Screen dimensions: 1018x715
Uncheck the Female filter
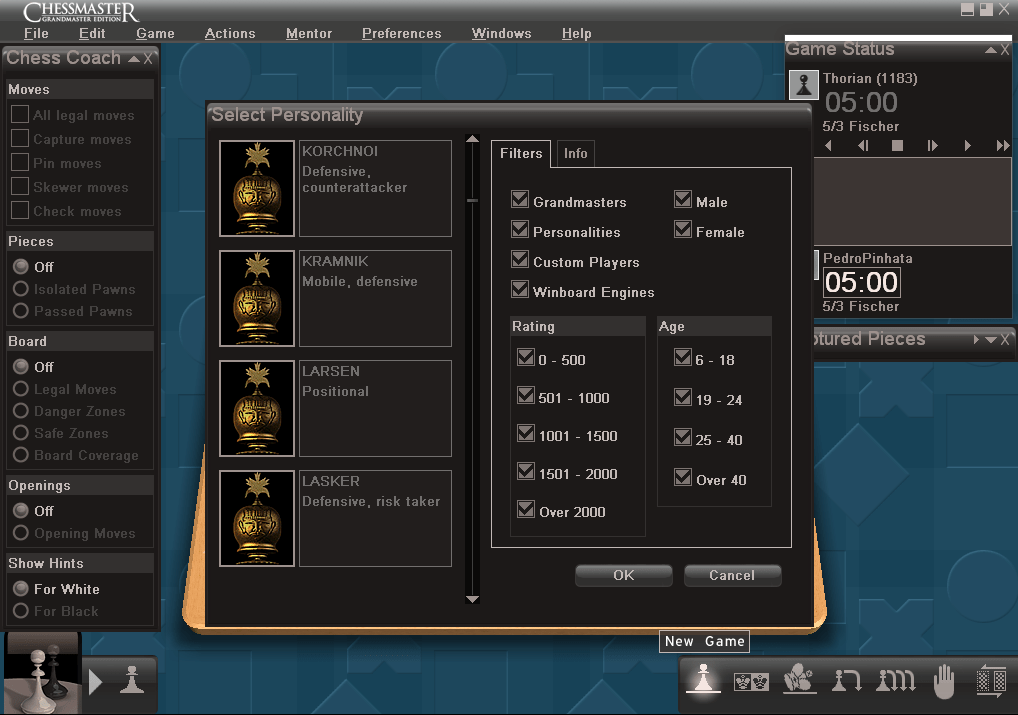coord(683,229)
